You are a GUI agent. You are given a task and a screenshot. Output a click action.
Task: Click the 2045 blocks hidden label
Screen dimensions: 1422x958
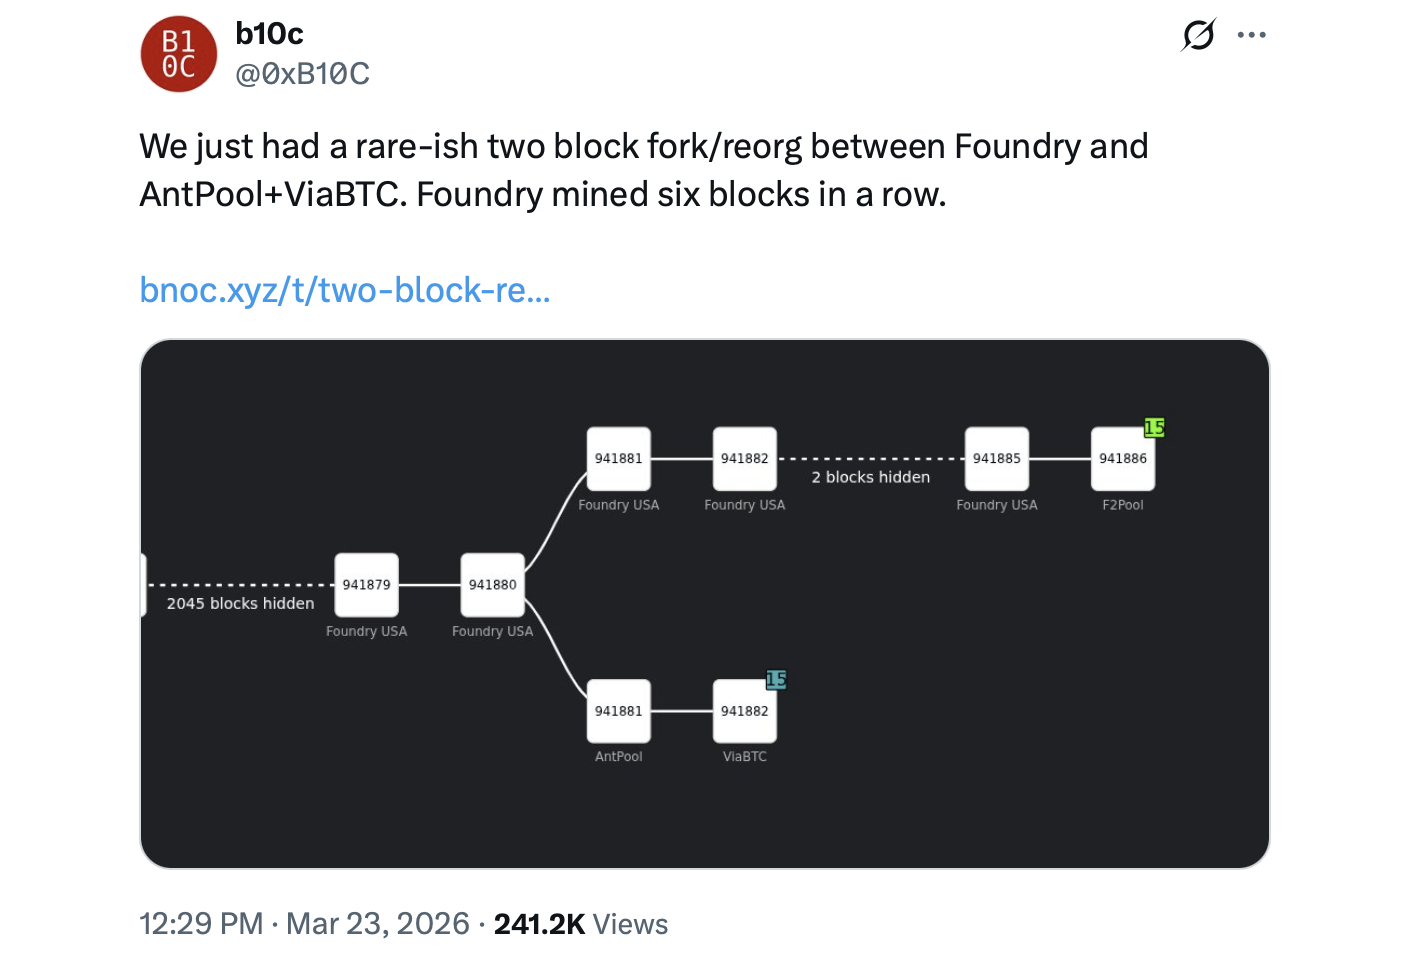(x=241, y=603)
